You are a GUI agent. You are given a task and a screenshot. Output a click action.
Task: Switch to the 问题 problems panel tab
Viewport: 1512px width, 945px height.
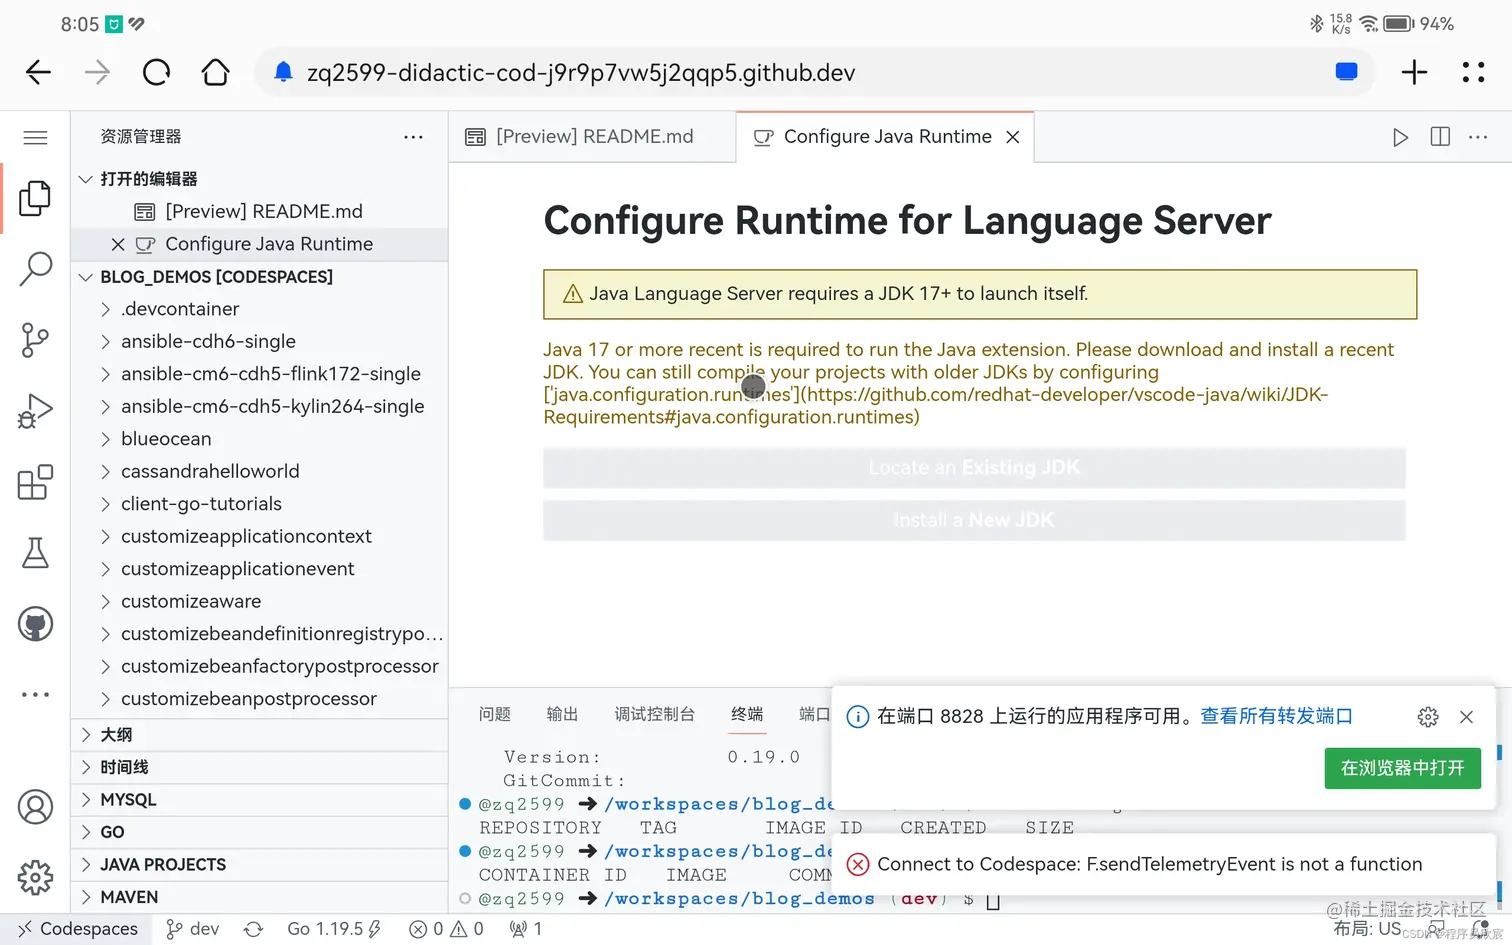click(x=494, y=714)
